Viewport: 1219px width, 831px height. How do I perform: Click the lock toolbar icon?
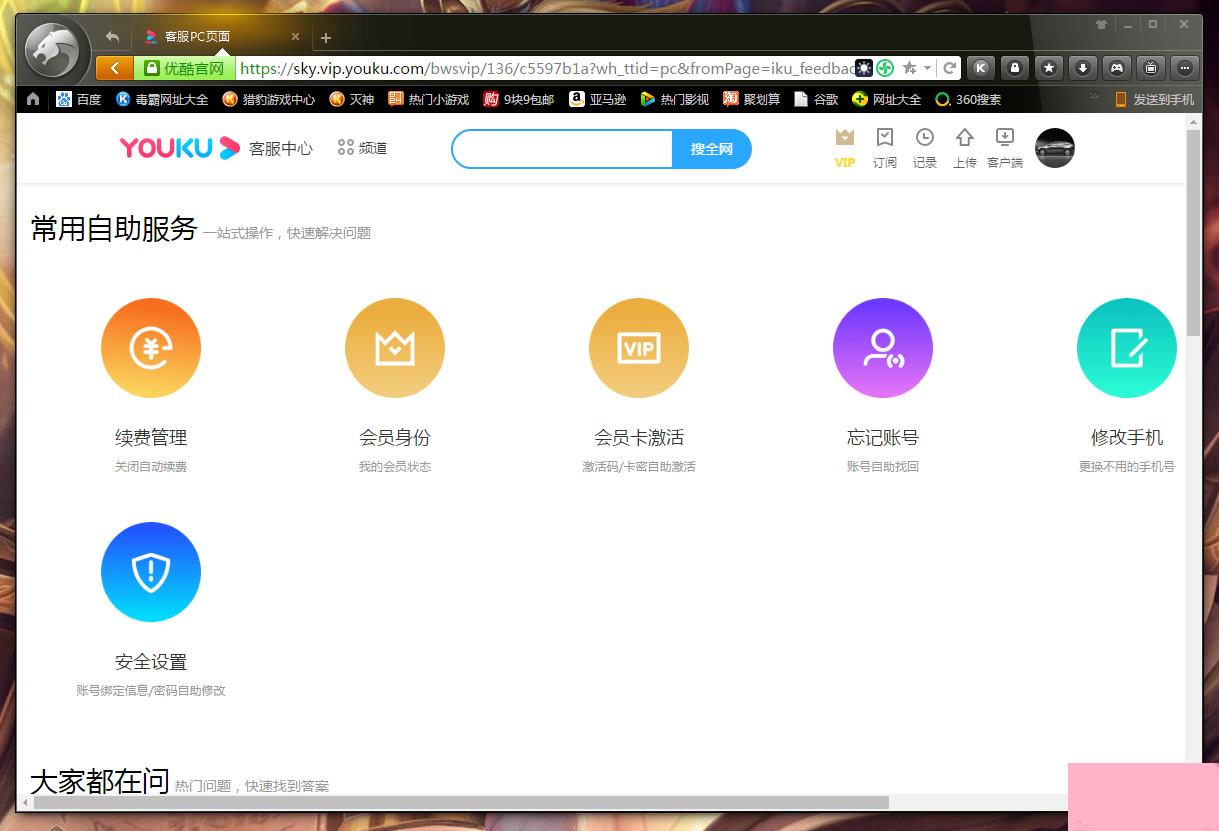click(x=1015, y=68)
